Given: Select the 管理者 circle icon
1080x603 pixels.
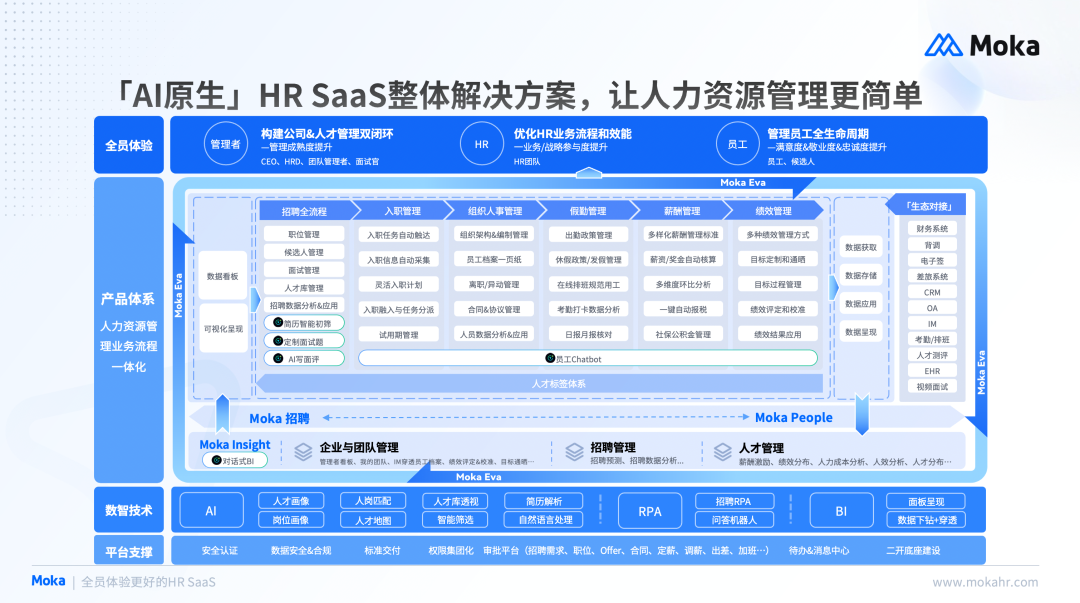Looking at the screenshot, I should click(226, 143).
